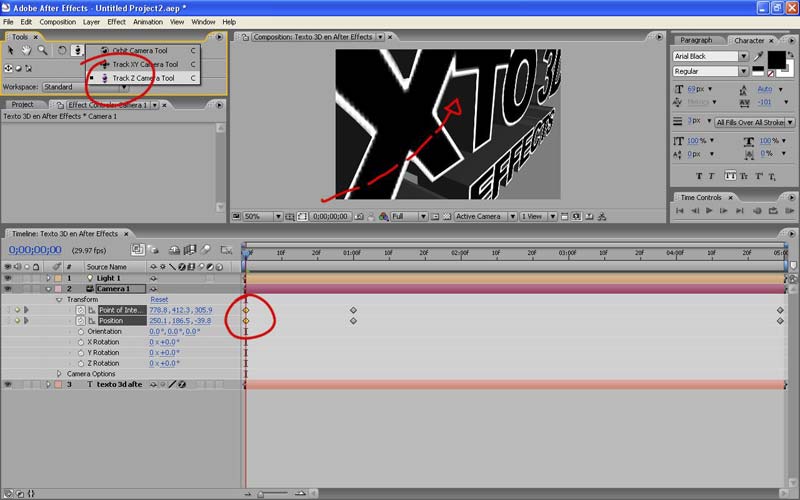Toggle Small Caps text style

[744, 176]
